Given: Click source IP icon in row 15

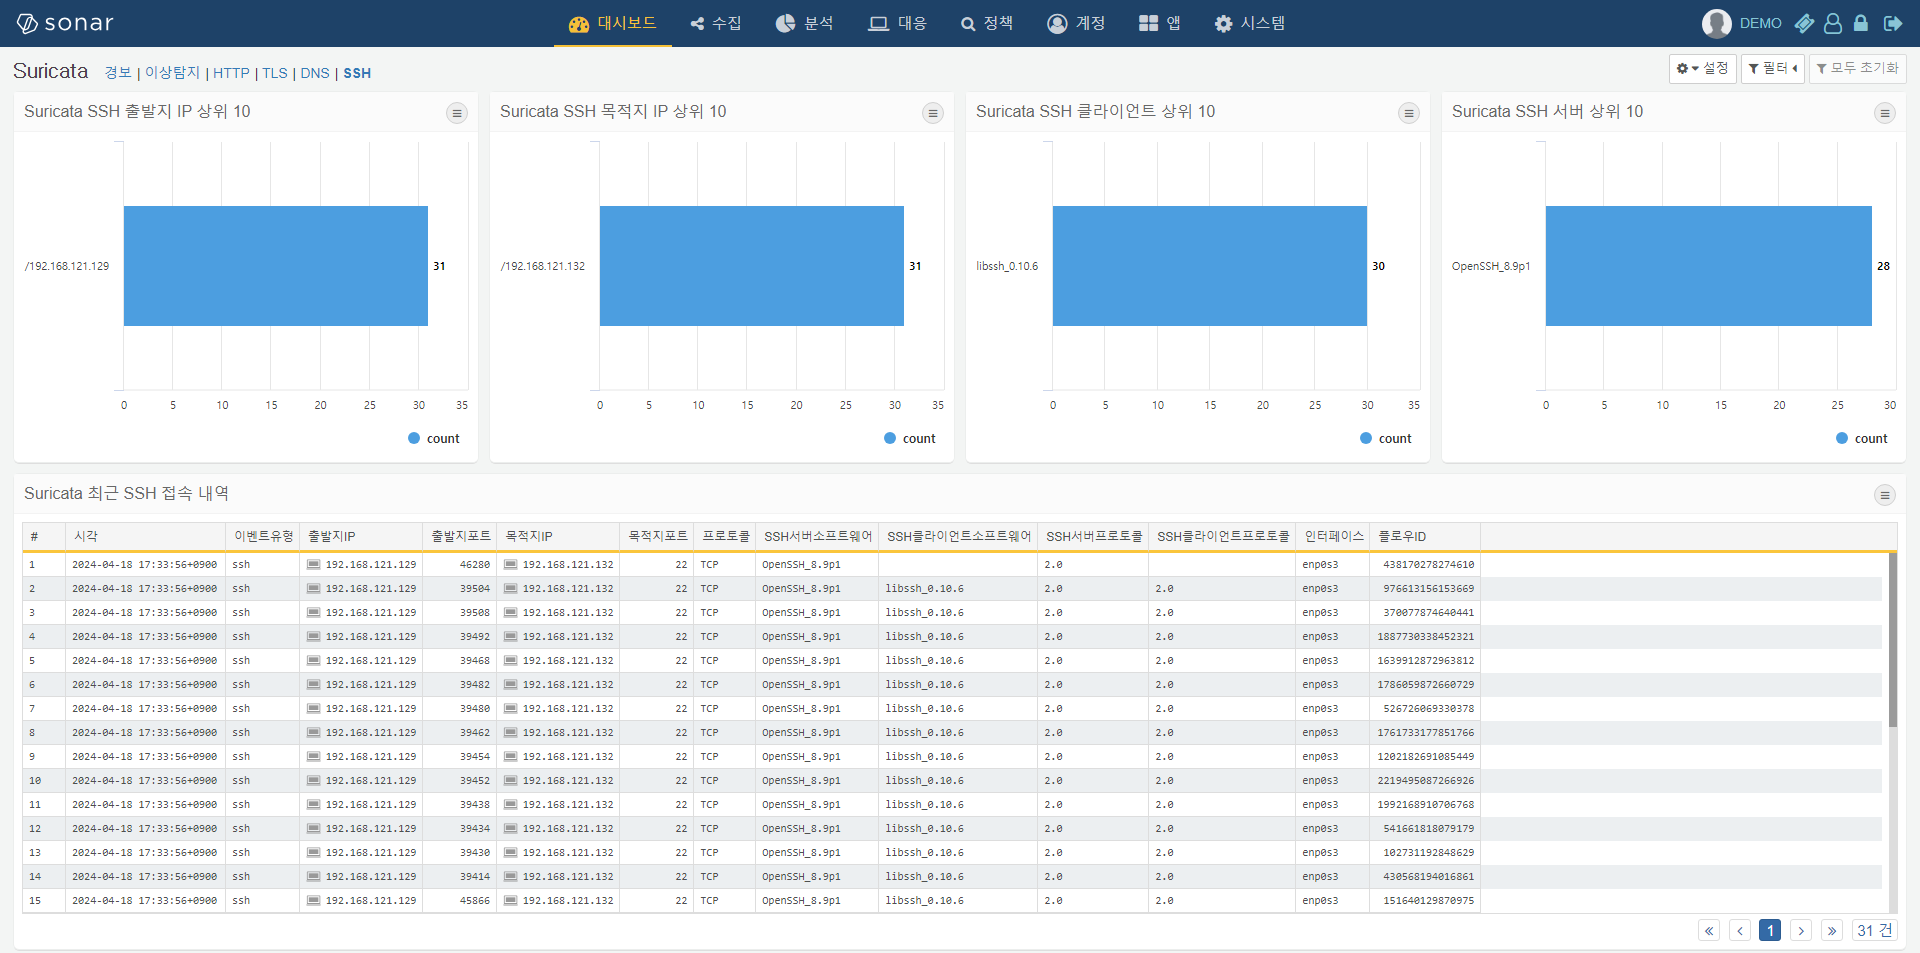Looking at the screenshot, I should [x=314, y=901].
